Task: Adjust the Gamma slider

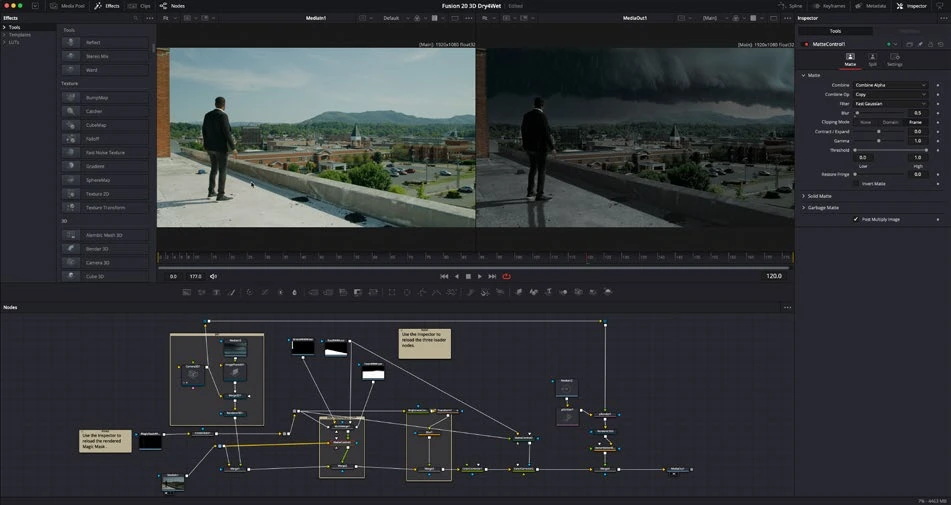Action: [880, 141]
